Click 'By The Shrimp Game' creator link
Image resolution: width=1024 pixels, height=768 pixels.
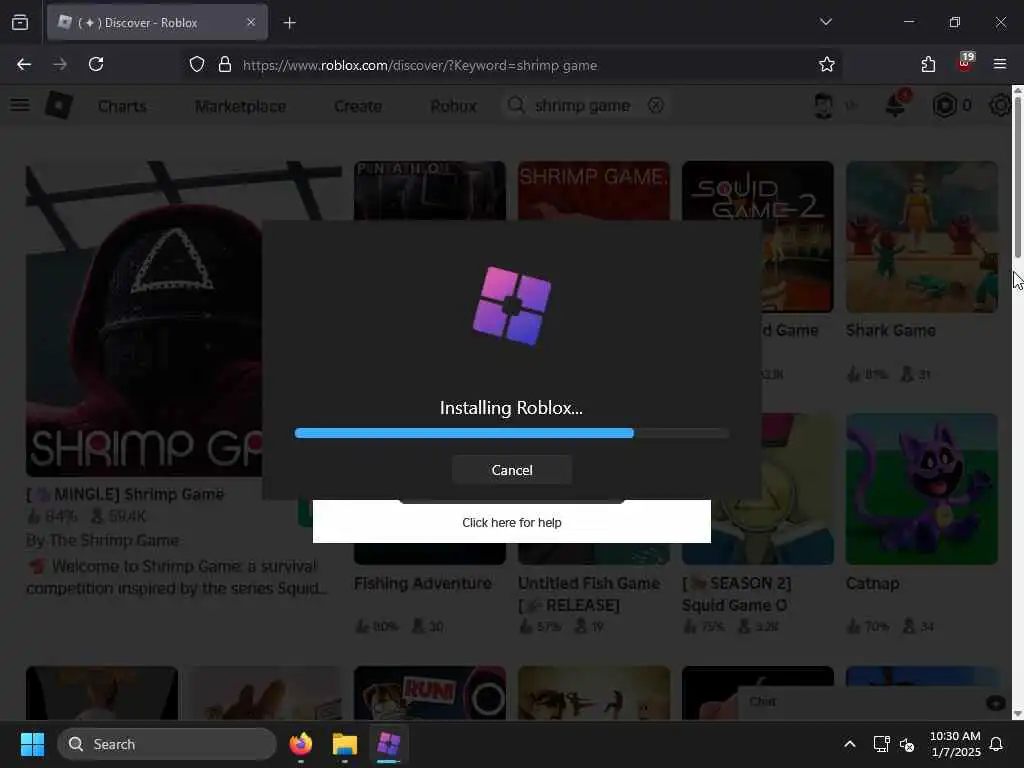click(103, 540)
